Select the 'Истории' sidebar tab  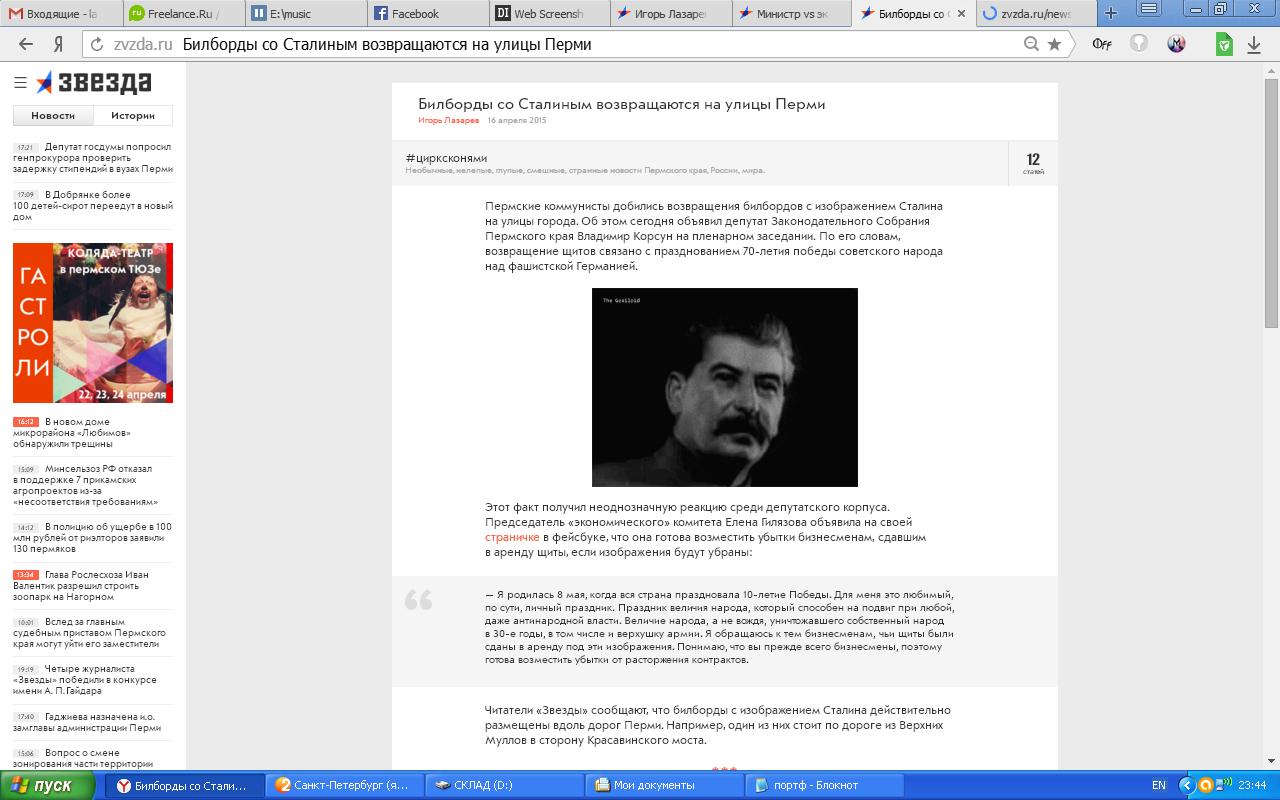click(133, 115)
